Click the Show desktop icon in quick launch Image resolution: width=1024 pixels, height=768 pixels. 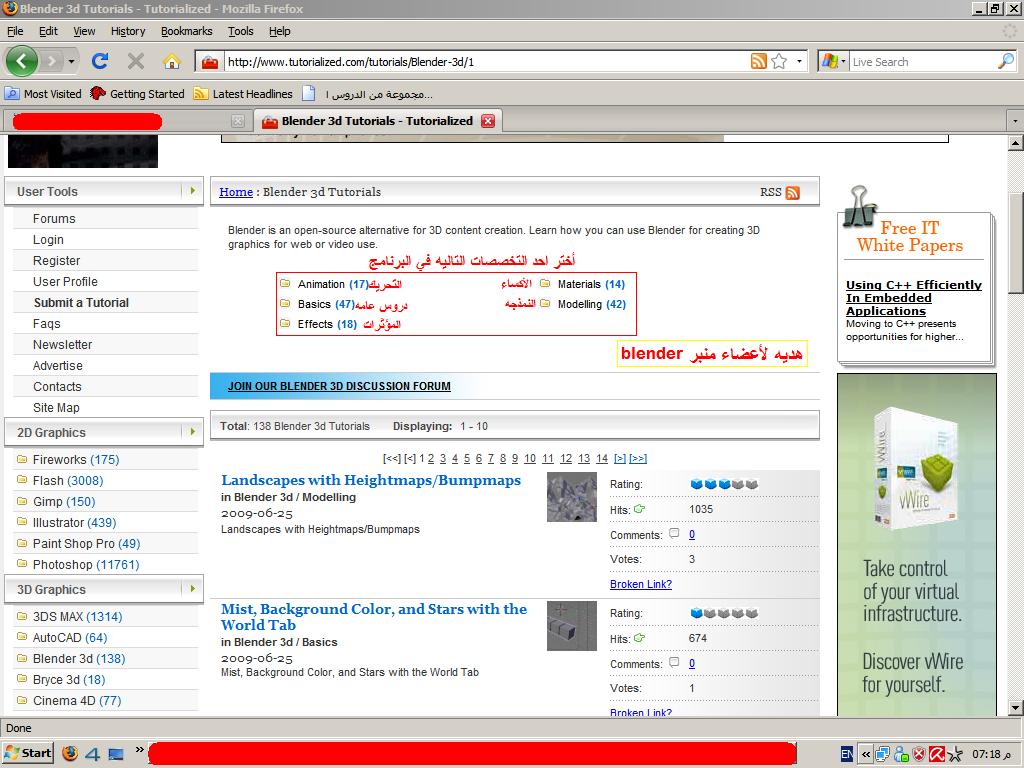116,754
